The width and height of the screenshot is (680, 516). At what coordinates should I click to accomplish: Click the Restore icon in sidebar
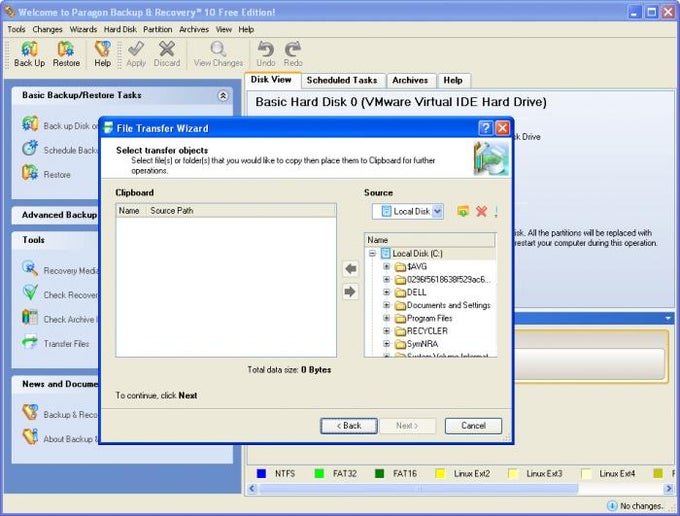pyautogui.click(x=30, y=173)
